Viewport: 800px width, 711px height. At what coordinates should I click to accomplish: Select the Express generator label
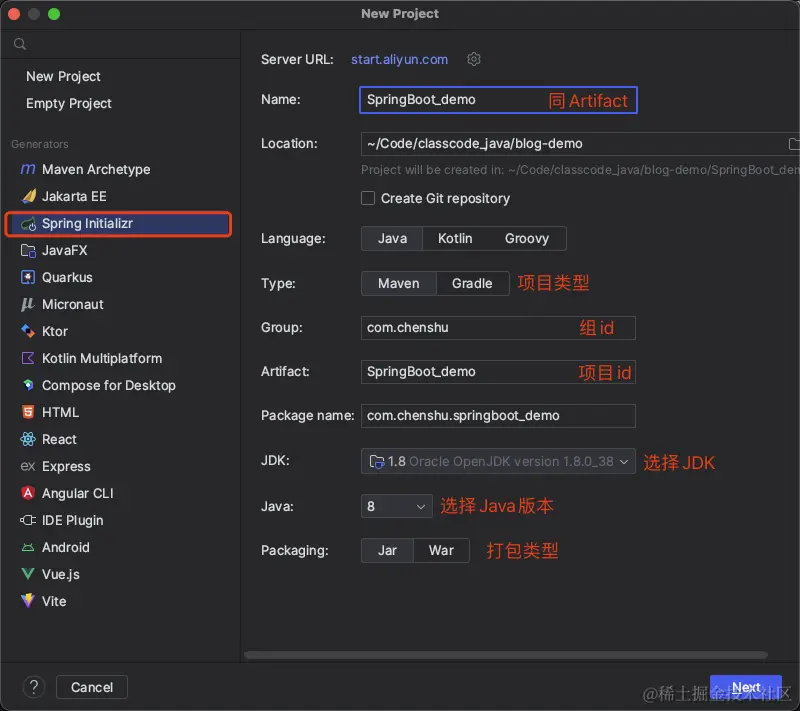click(x=66, y=466)
